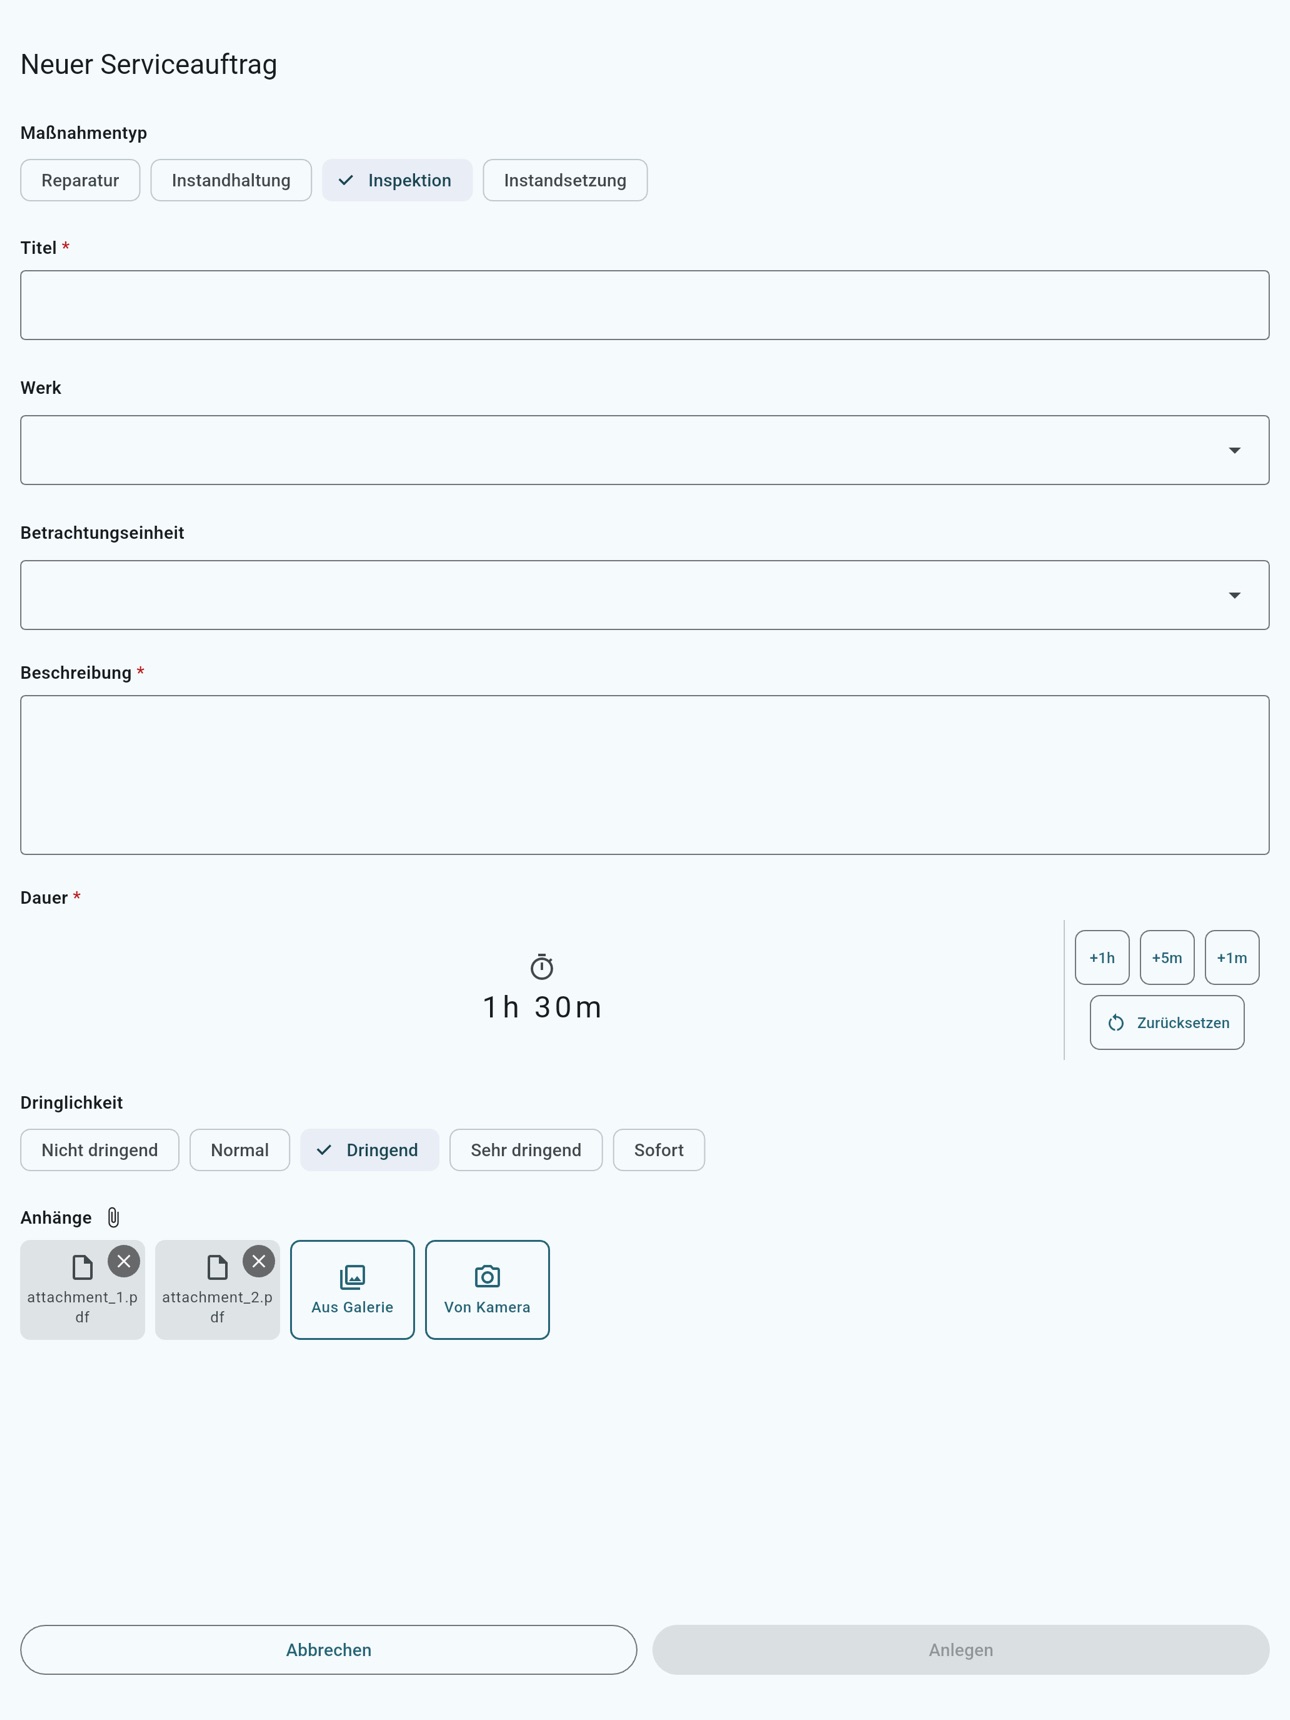Deselect the Inspektion chip
The height and width of the screenshot is (1720, 1290).
(397, 180)
